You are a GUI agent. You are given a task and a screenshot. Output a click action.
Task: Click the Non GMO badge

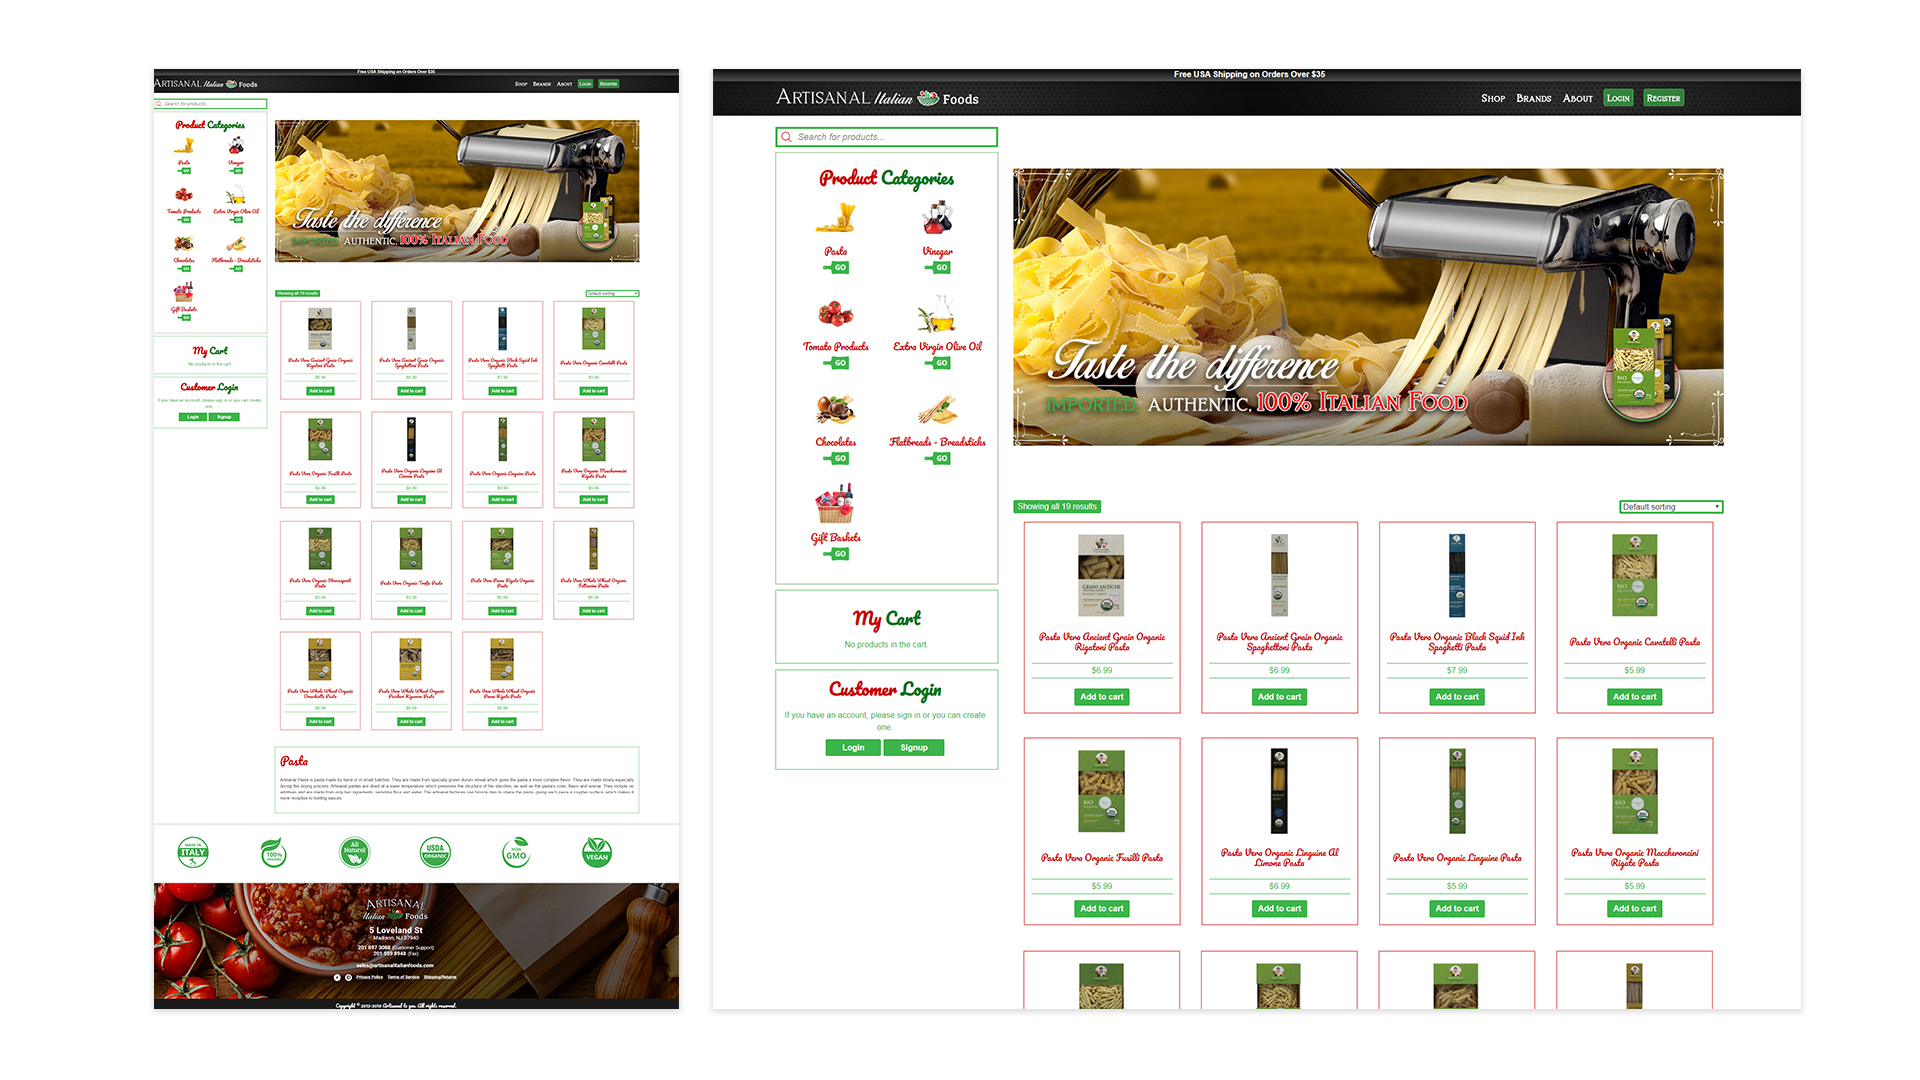click(x=516, y=852)
